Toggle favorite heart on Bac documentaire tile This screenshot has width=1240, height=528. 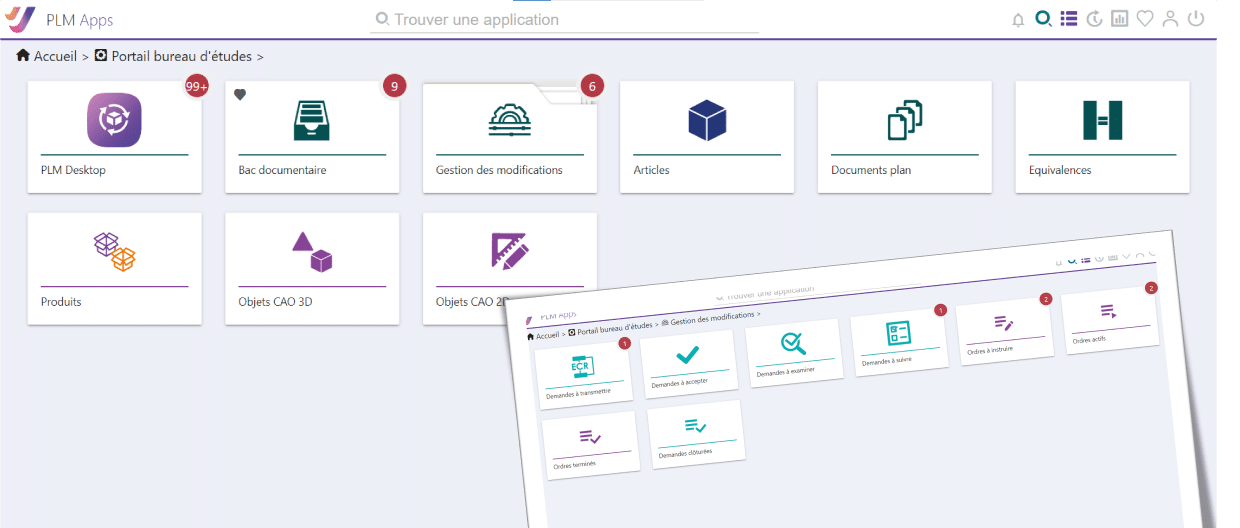(240, 95)
